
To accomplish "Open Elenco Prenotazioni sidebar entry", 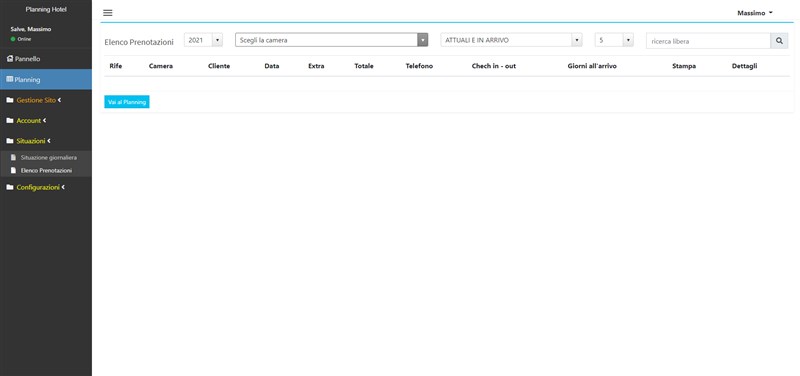I will click(x=46, y=170).
